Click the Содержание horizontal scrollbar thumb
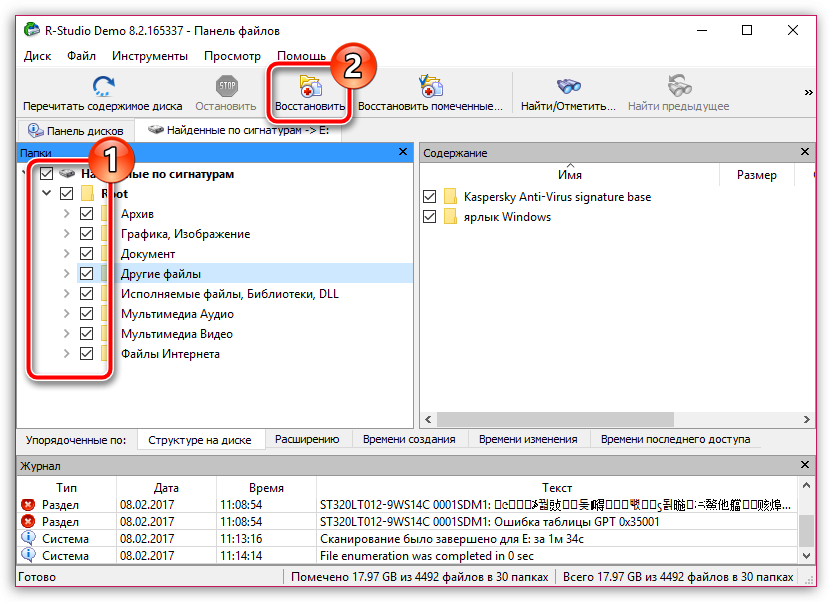832x602 pixels. pyautogui.click(x=555, y=420)
